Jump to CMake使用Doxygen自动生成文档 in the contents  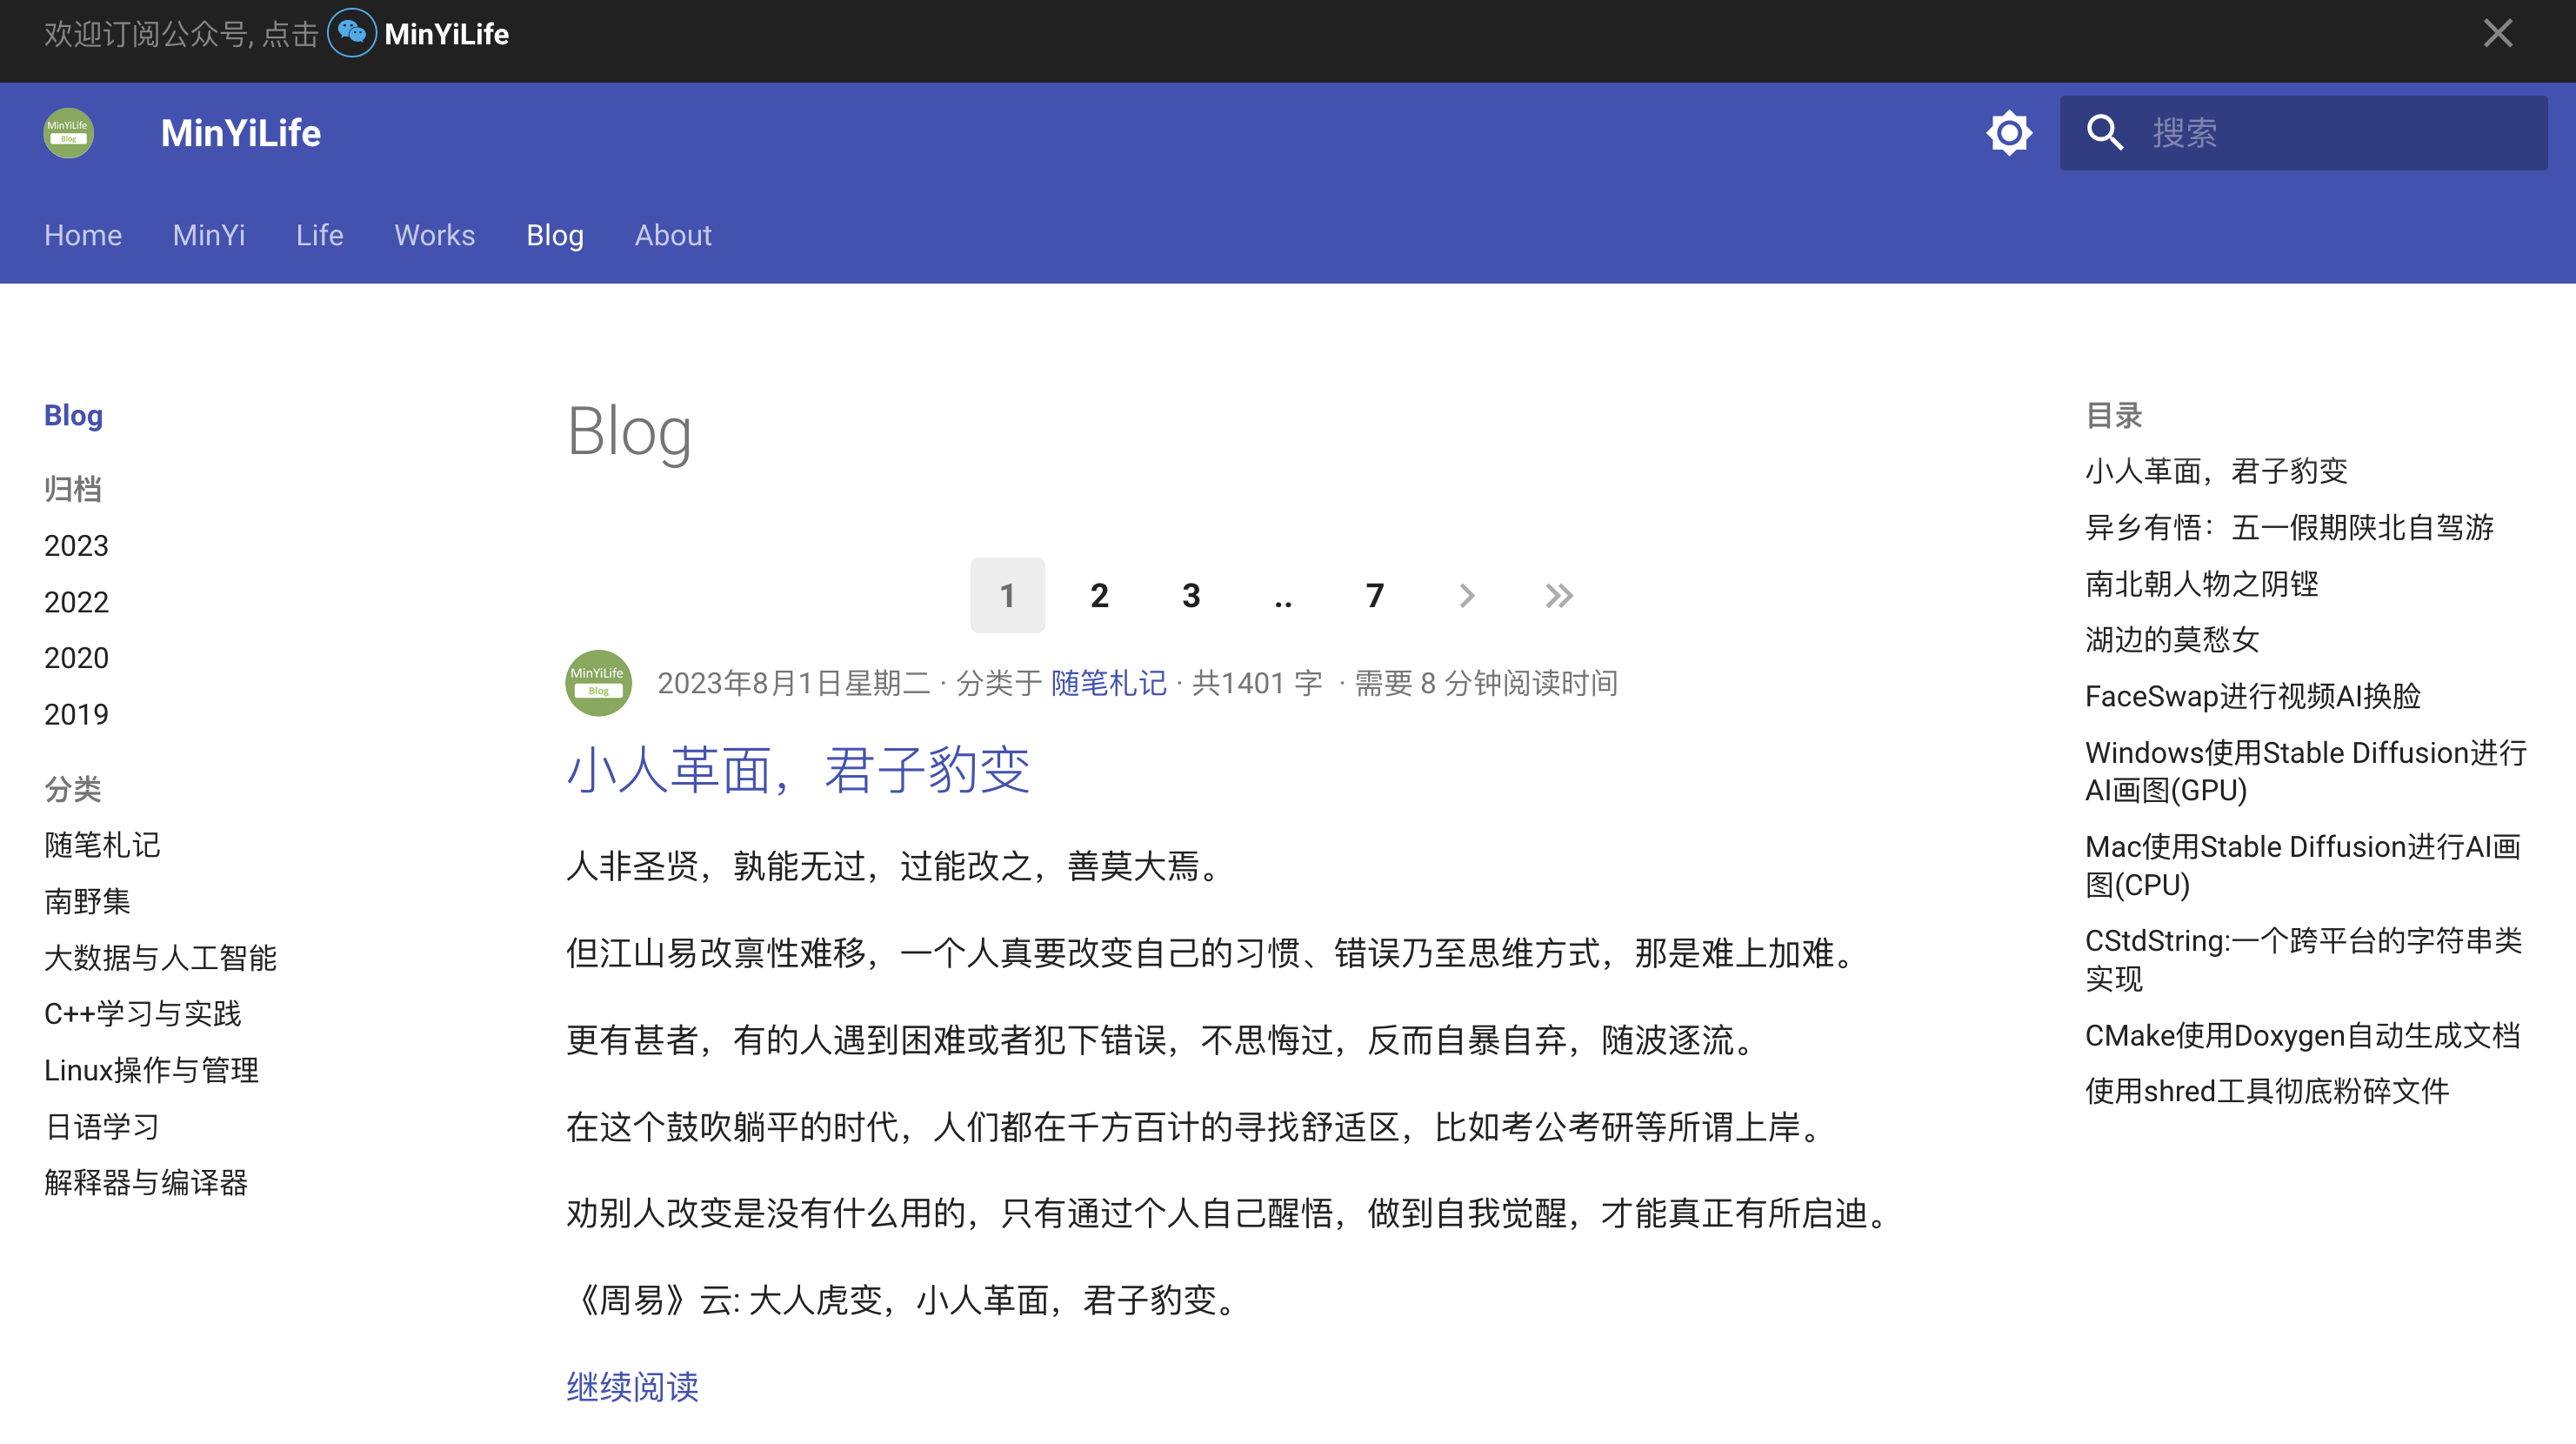2302,1035
